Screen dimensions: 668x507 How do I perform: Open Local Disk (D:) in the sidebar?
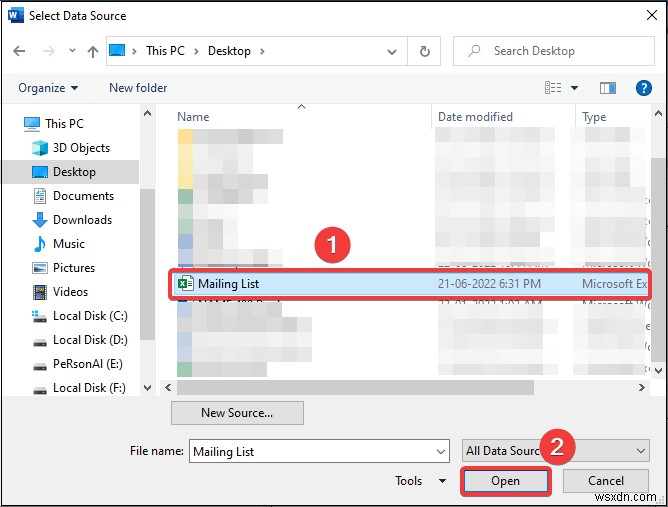coord(90,340)
